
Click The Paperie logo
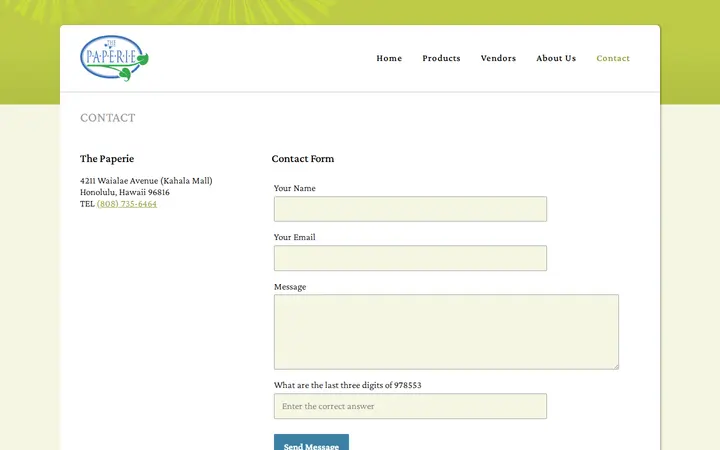pyautogui.click(x=114, y=58)
